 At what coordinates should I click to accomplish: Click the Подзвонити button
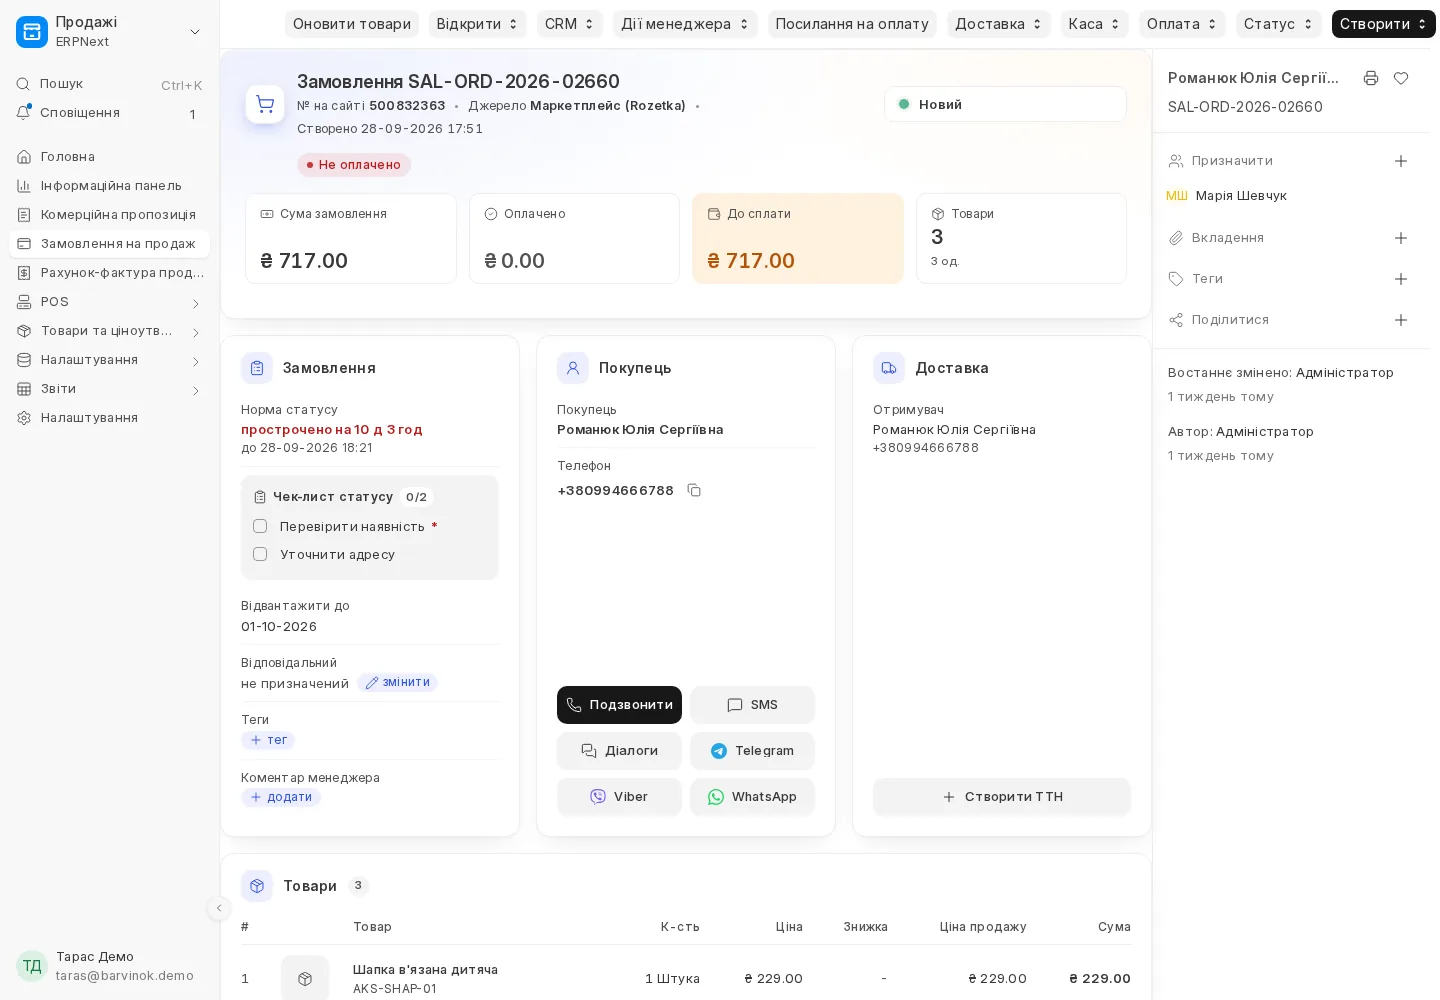619,705
